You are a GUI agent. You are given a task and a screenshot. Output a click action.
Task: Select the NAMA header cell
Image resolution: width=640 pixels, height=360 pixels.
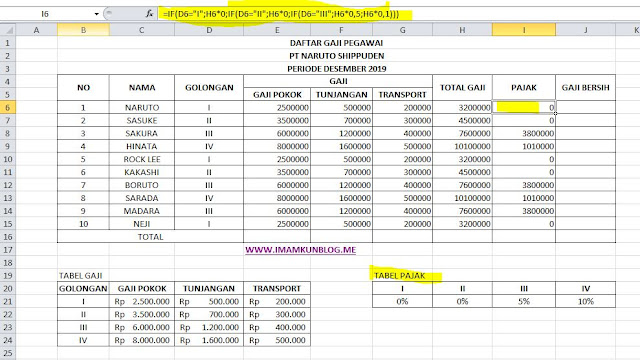(x=142, y=87)
